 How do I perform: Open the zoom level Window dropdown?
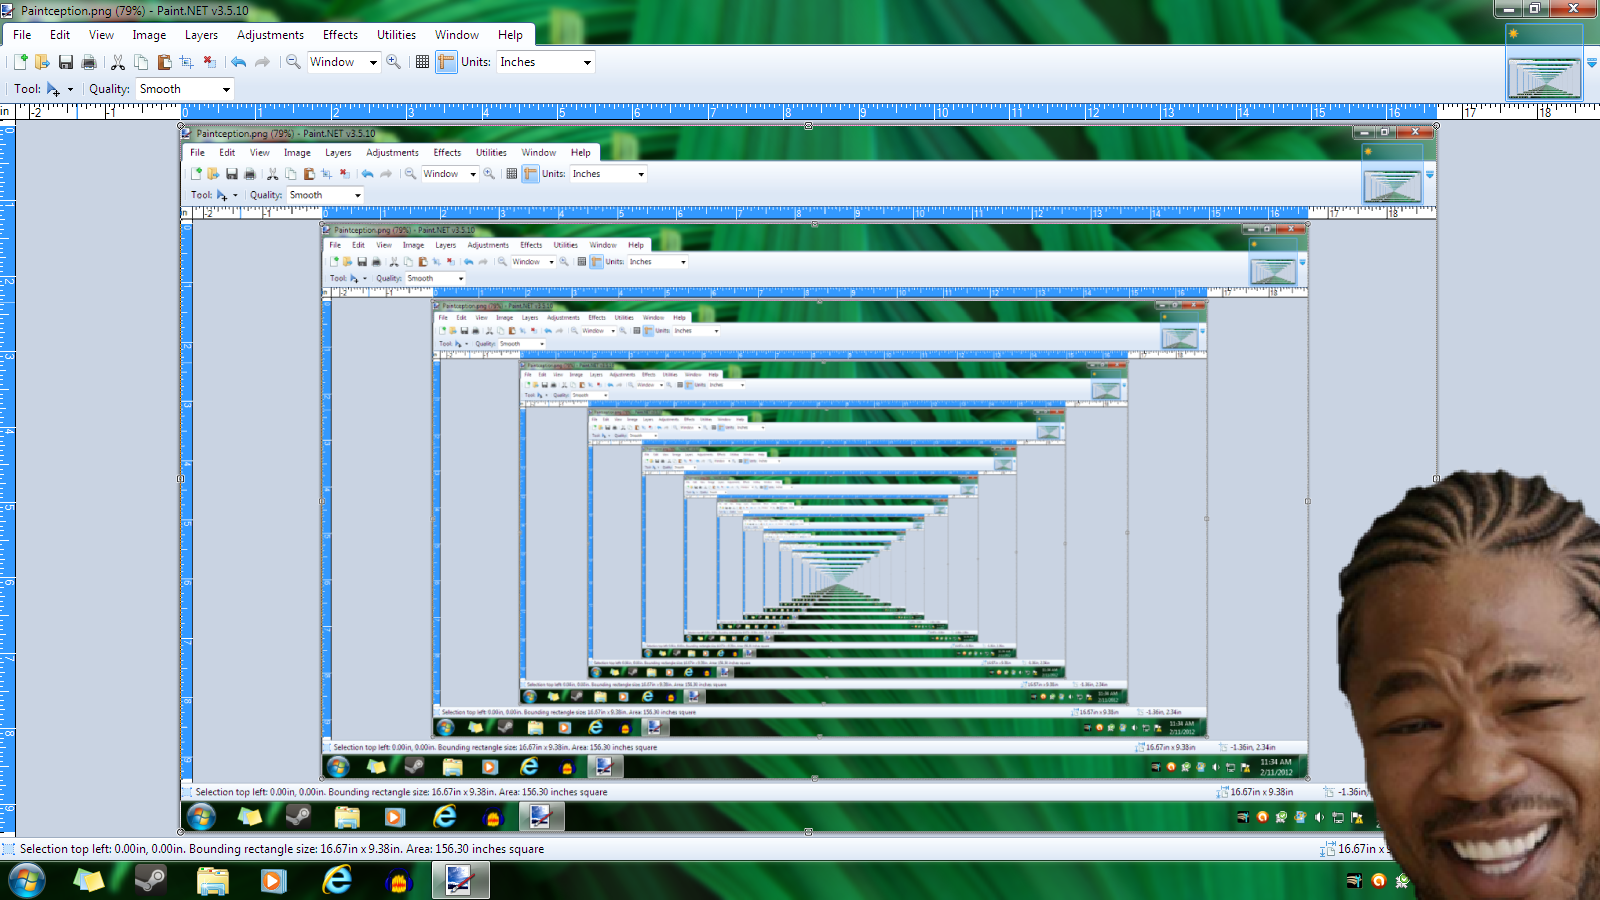pyautogui.click(x=343, y=62)
